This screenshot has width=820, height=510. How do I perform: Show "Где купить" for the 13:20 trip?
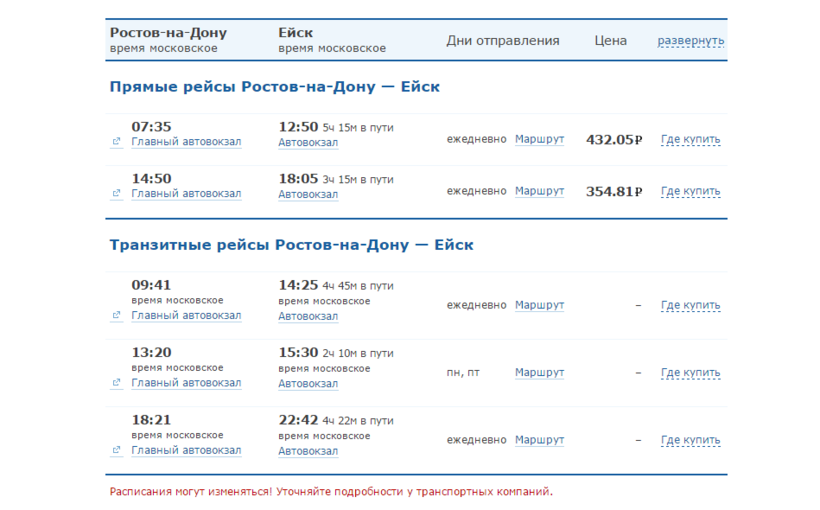point(690,373)
